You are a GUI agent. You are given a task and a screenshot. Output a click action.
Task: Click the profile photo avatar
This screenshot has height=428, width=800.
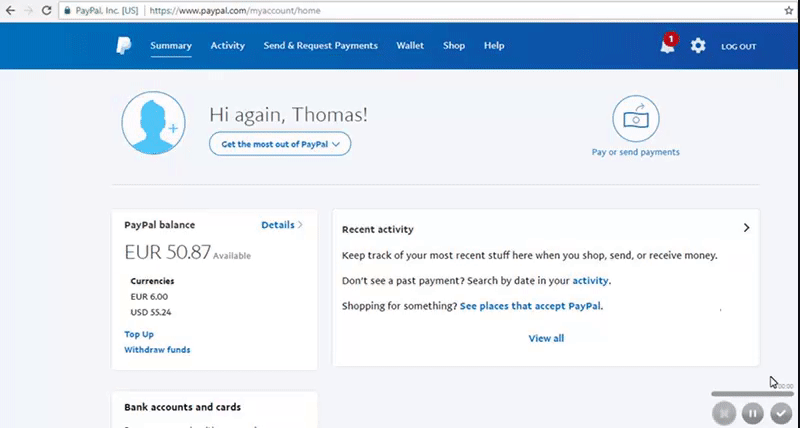click(x=153, y=123)
